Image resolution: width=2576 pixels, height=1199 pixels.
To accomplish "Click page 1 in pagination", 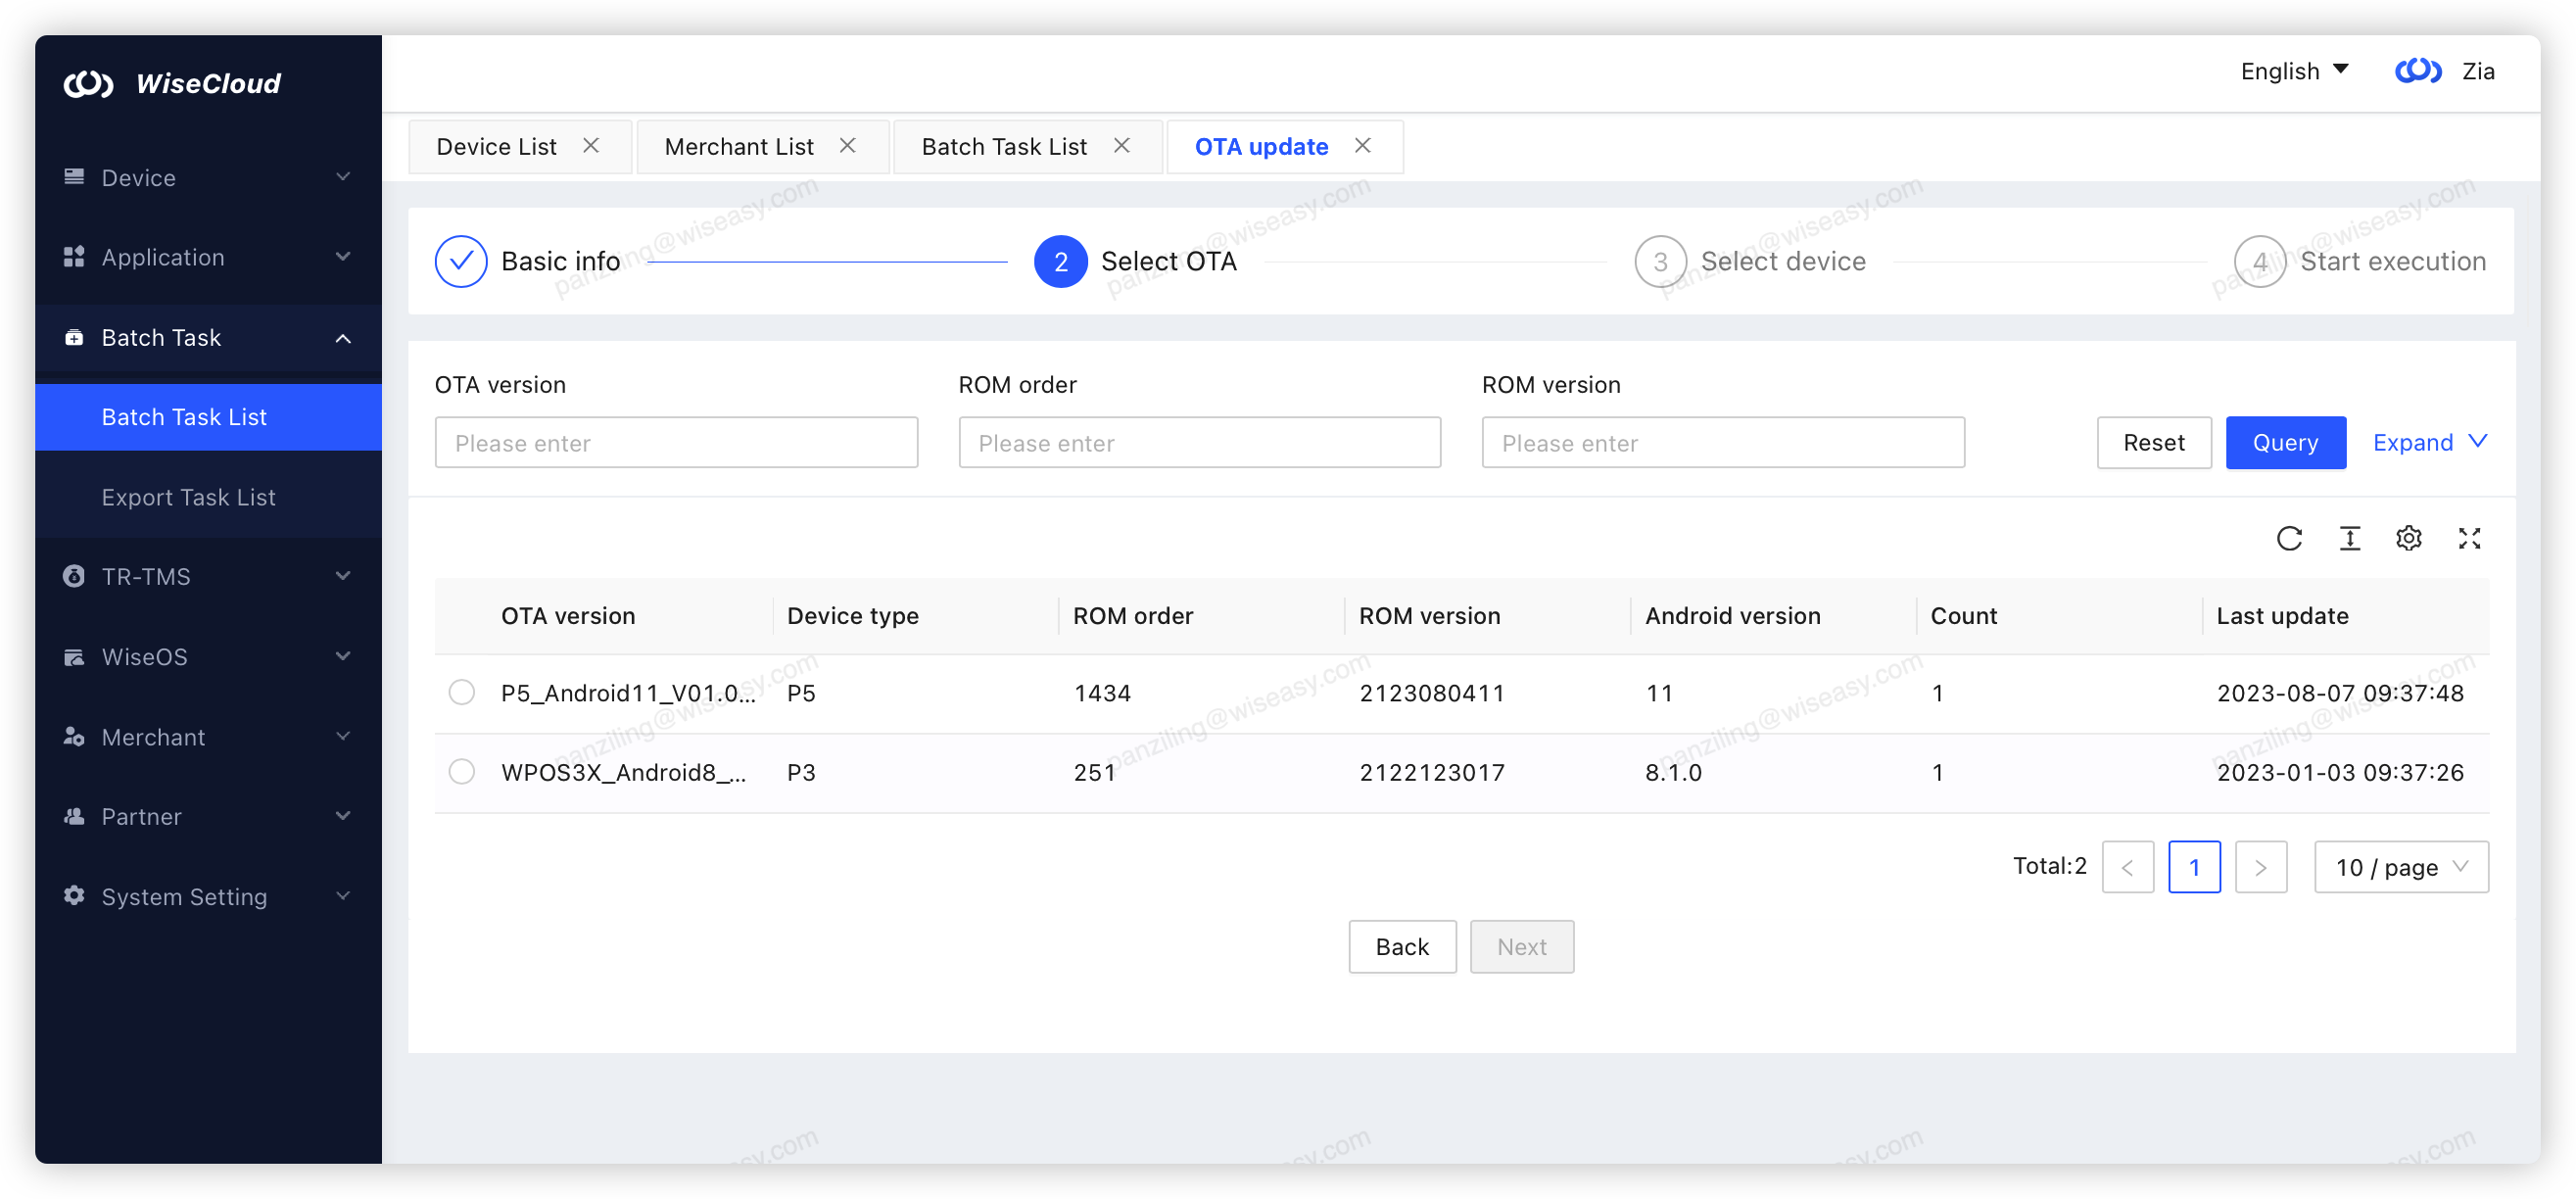I will (2195, 867).
